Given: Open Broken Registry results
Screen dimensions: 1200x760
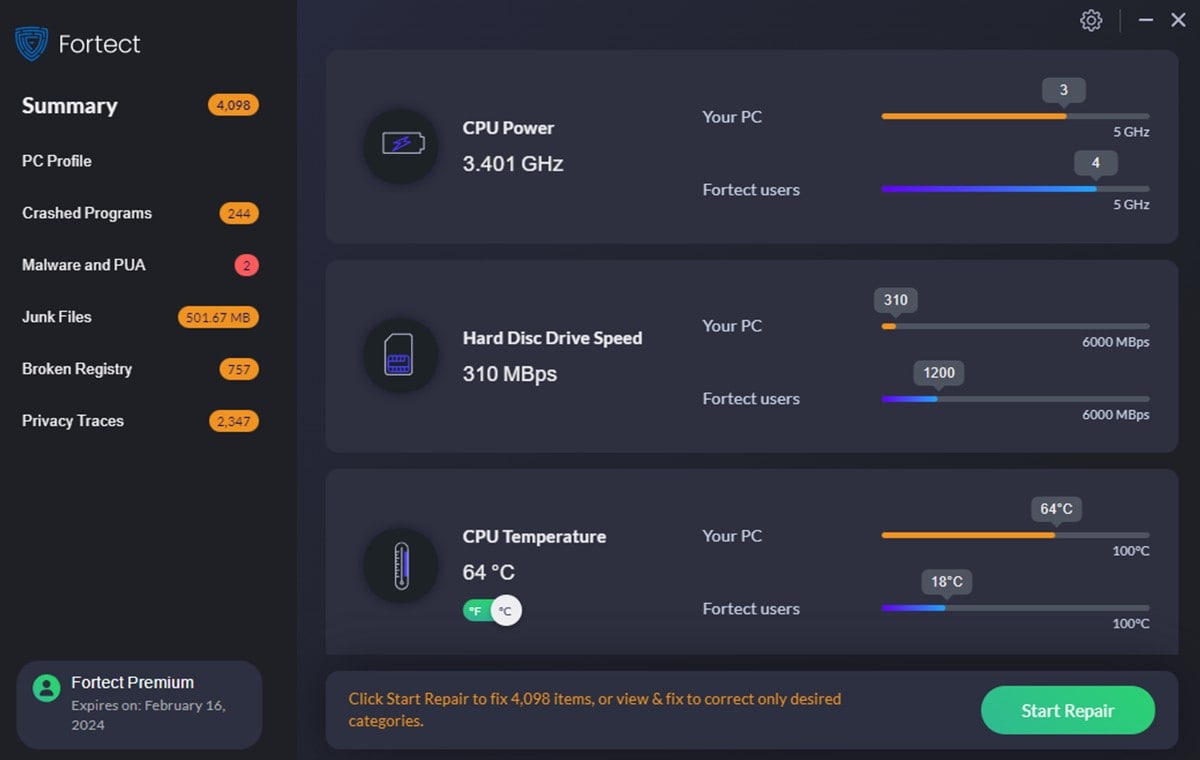Looking at the screenshot, I should click(77, 369).
